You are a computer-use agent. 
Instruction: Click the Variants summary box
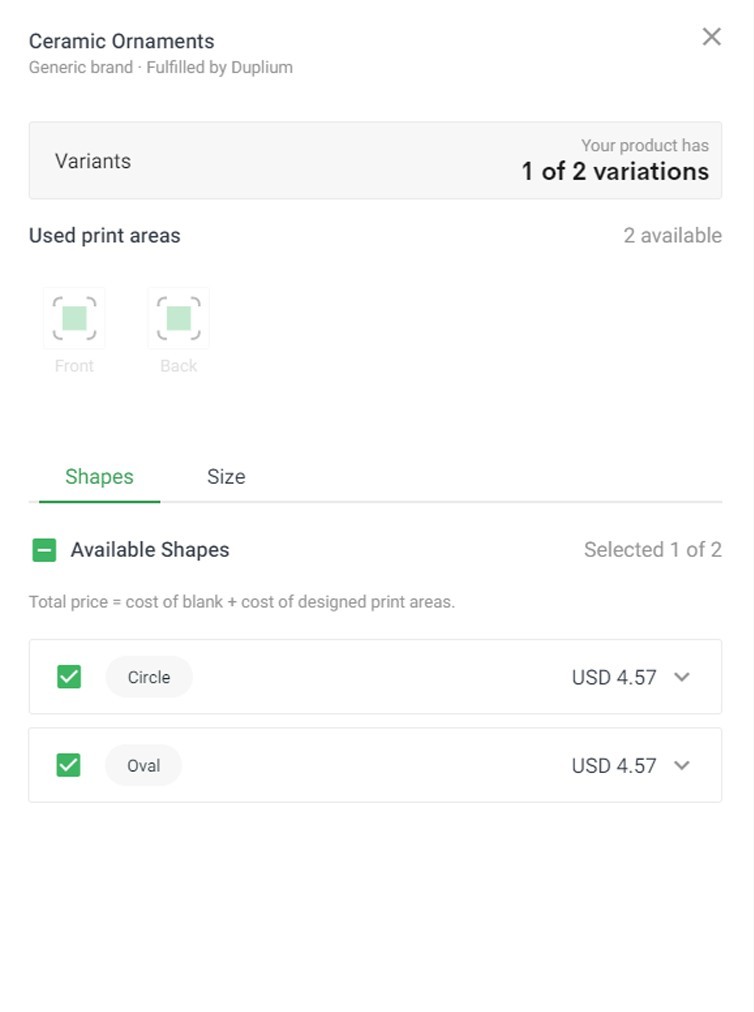(375, 160)
